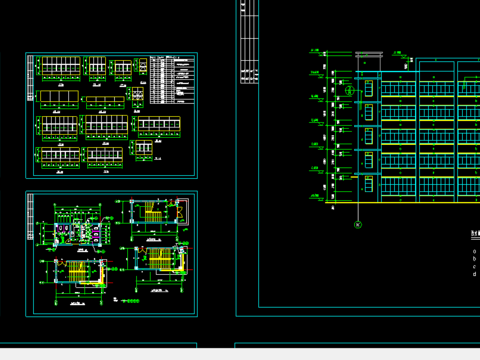
Task: Click the letter d in the notes list
Action: click(474, 274)
